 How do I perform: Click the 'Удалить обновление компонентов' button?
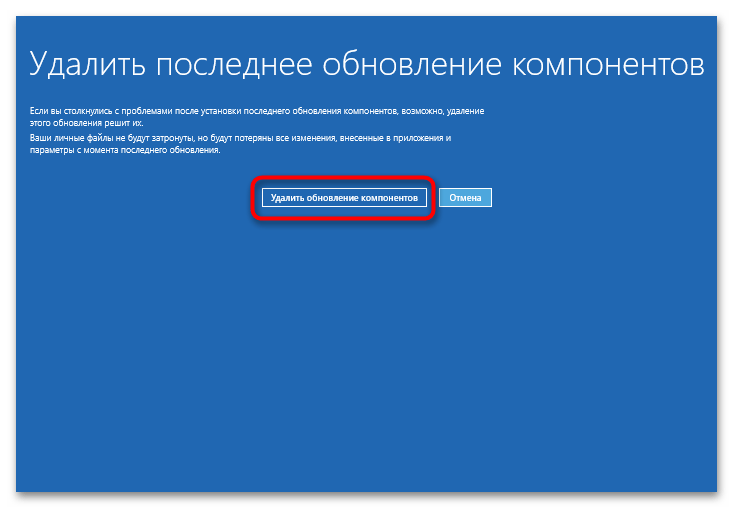(x=344, y=198)
